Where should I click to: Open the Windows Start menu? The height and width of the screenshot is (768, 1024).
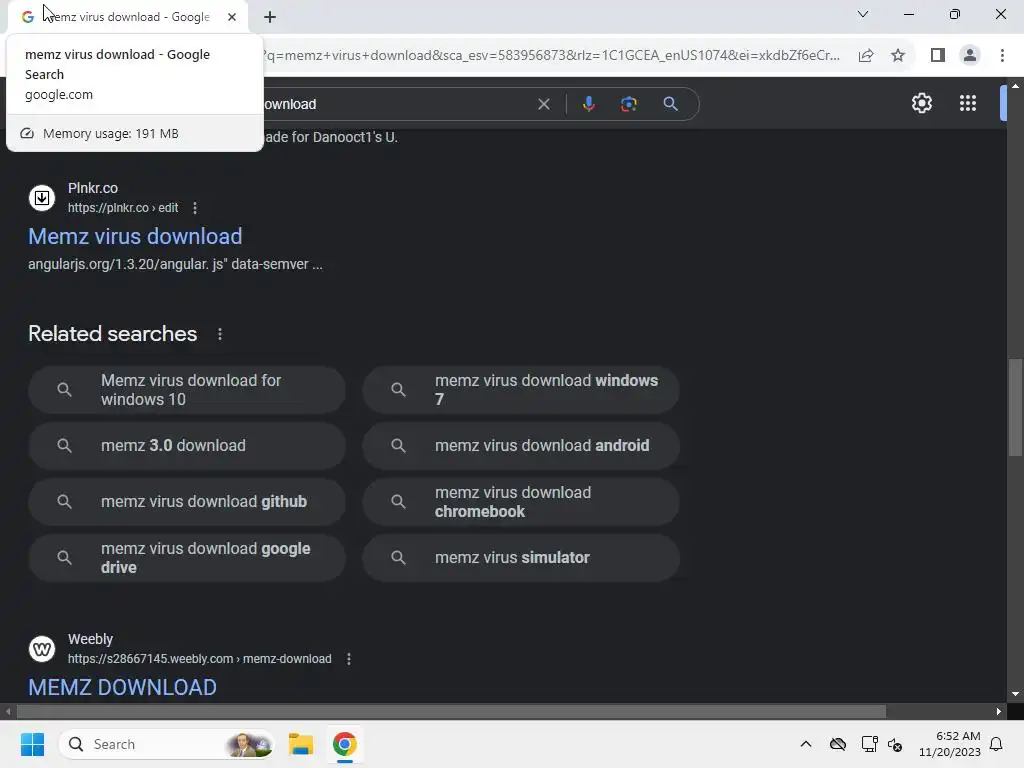[x=32, y=744]
